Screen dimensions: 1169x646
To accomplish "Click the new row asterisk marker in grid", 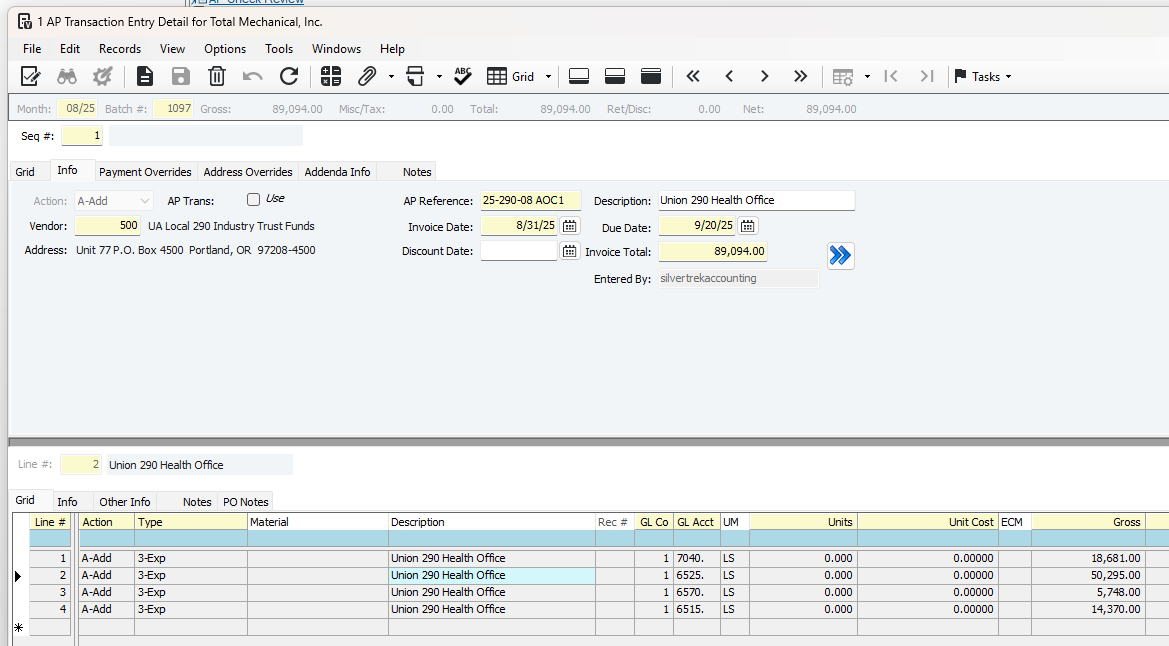I will pos(19,627).
